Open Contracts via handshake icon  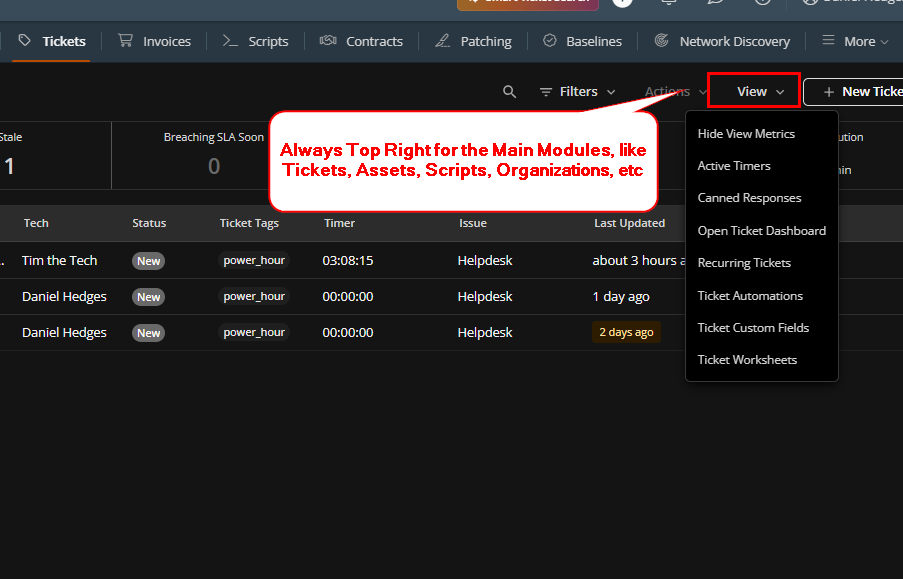coord(361,41)
